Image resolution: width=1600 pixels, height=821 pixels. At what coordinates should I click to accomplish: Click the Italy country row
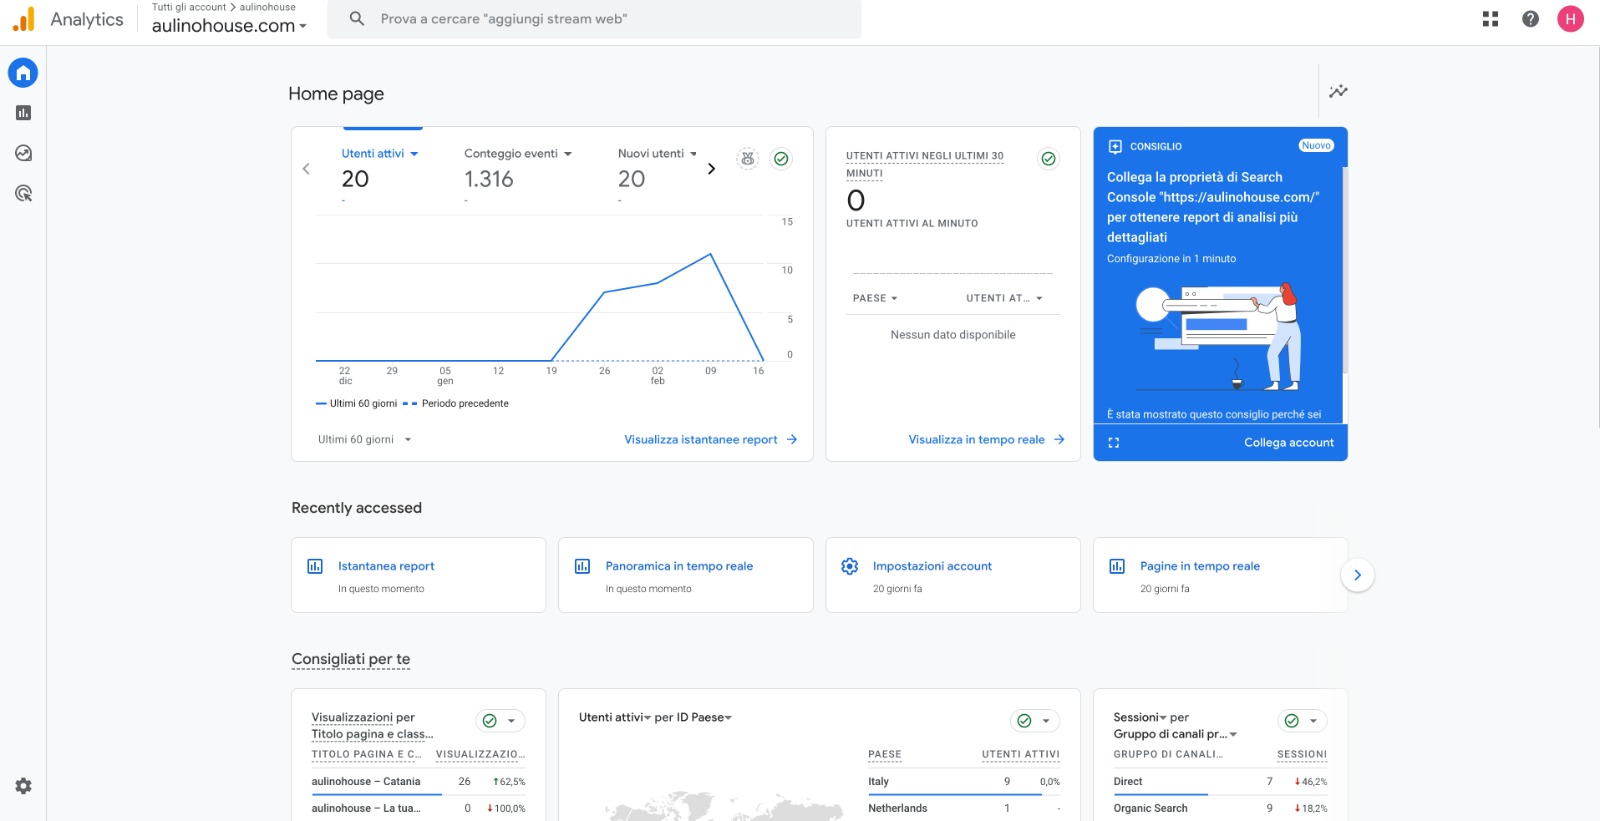(964, 782)
